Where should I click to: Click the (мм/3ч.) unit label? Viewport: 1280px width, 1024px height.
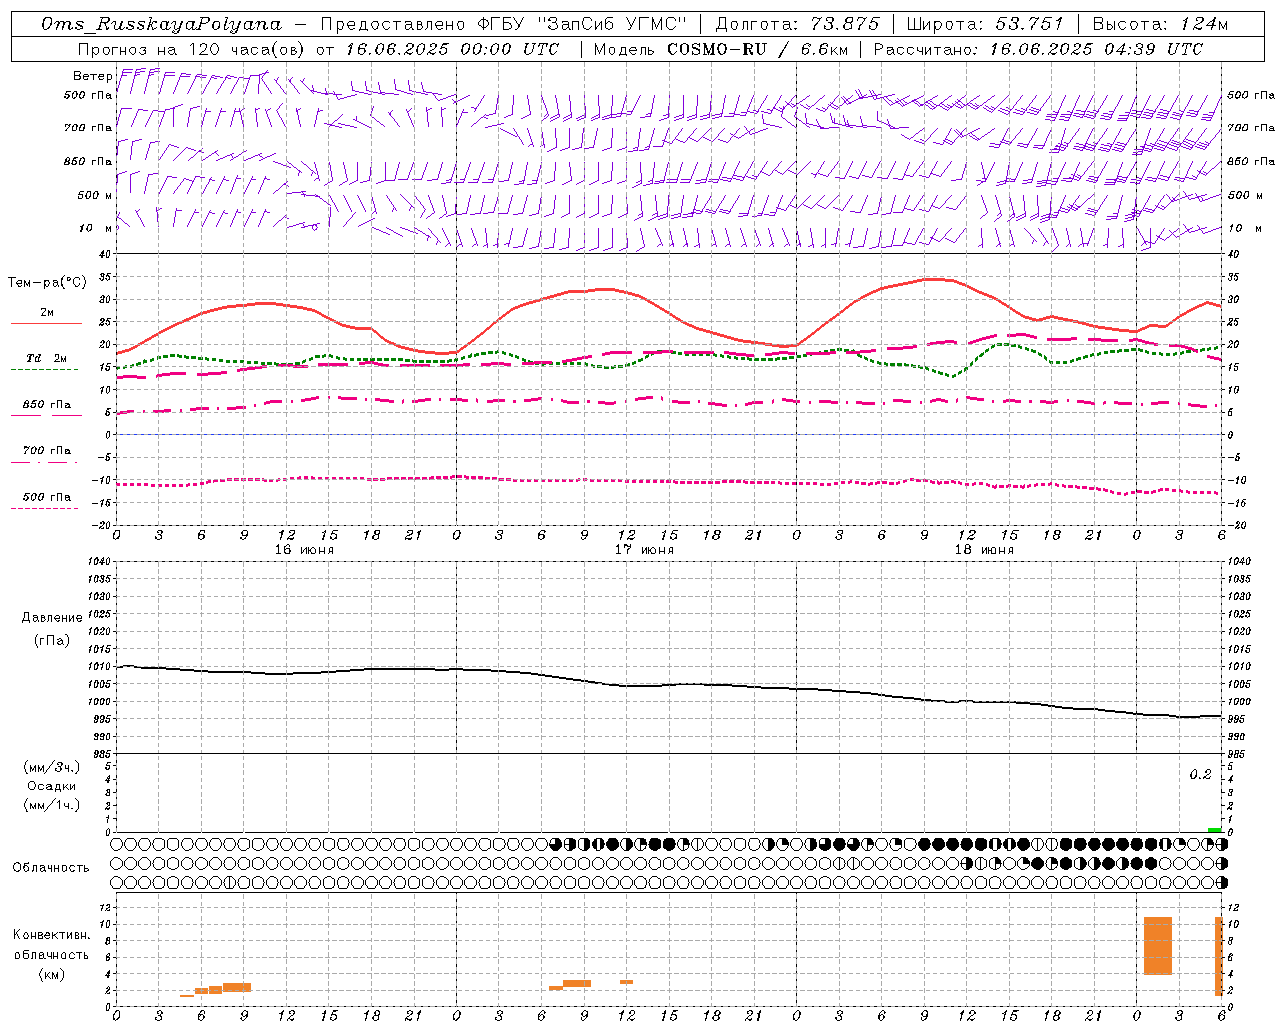click(52, 767)
